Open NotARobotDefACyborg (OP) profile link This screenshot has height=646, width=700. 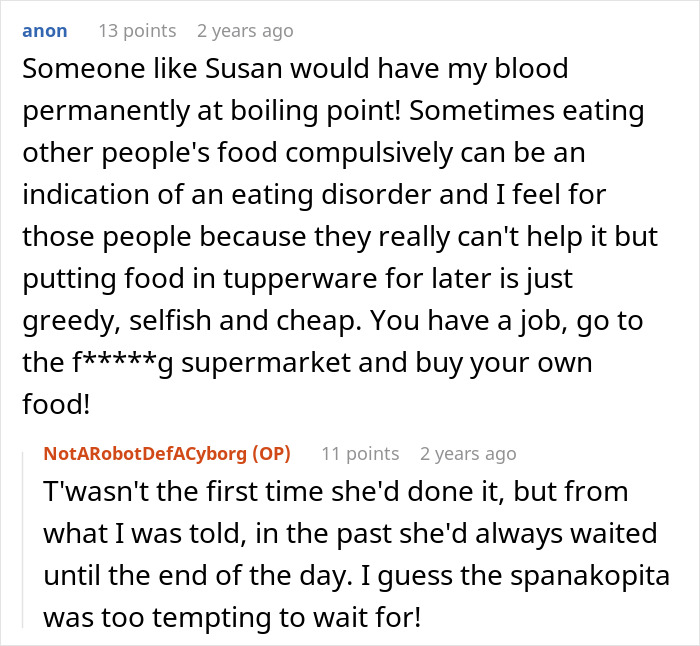[167, 453]
